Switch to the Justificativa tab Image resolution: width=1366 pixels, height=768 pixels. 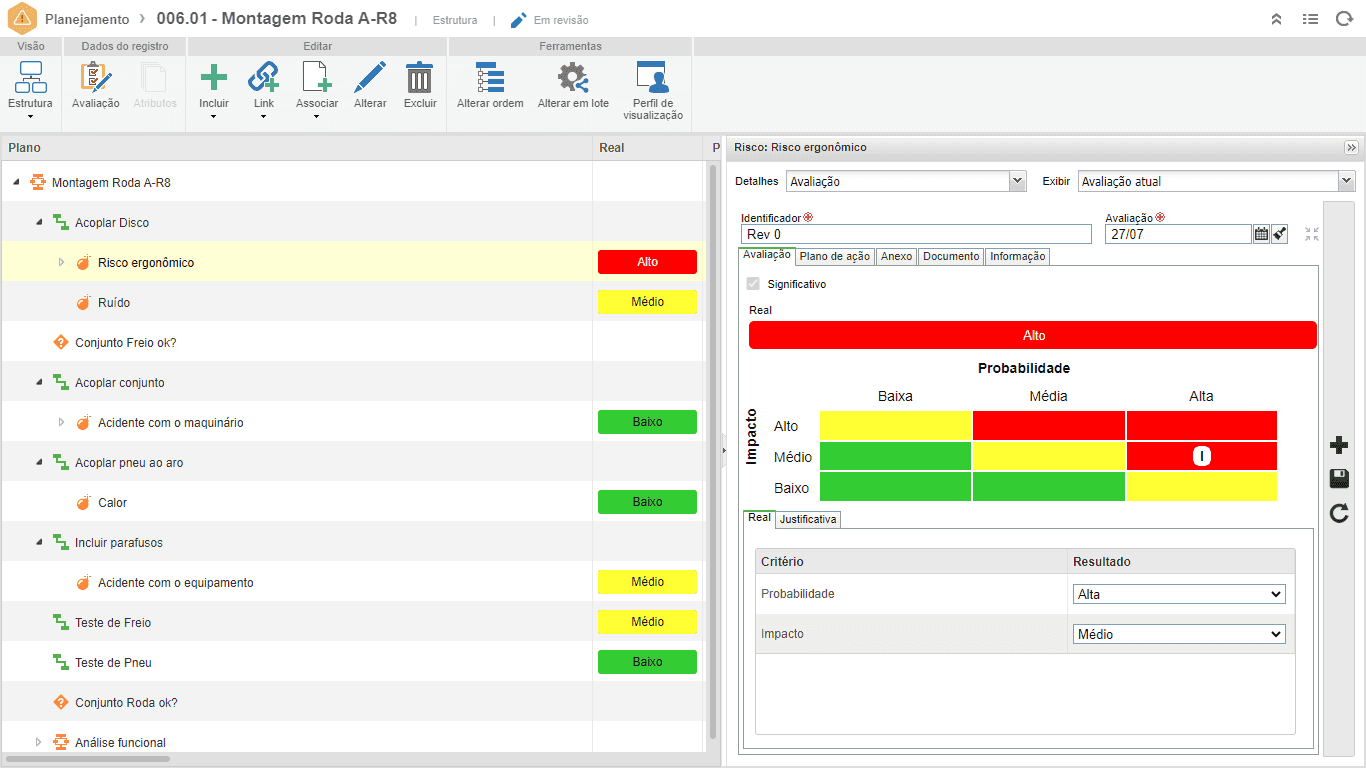coord(808,519)
